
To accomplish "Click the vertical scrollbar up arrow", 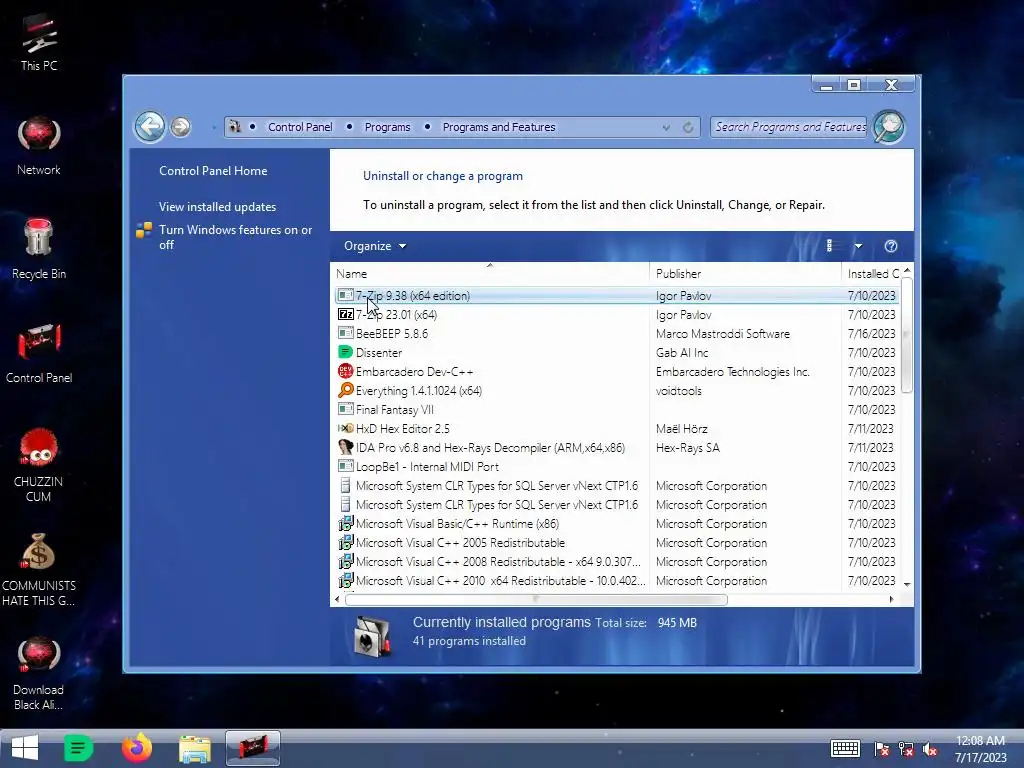I will point(907,270).
